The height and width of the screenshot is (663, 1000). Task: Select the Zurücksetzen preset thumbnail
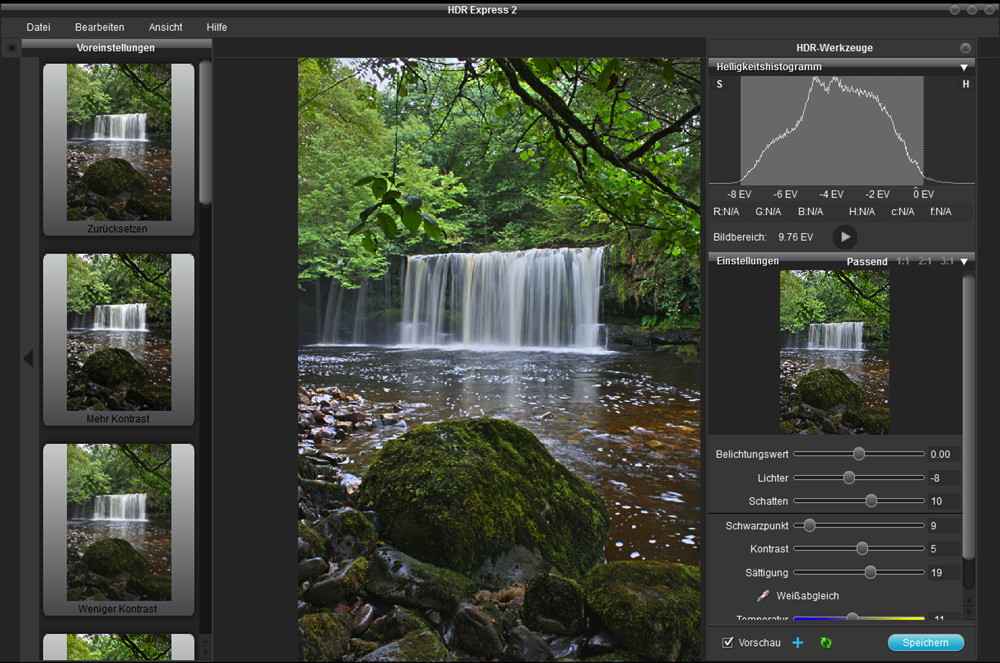point(119,149)
